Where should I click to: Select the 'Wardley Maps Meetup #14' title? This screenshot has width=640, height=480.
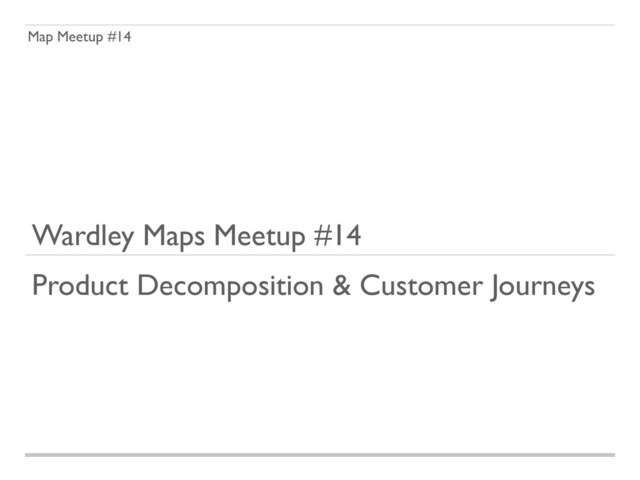click(196, 236)
